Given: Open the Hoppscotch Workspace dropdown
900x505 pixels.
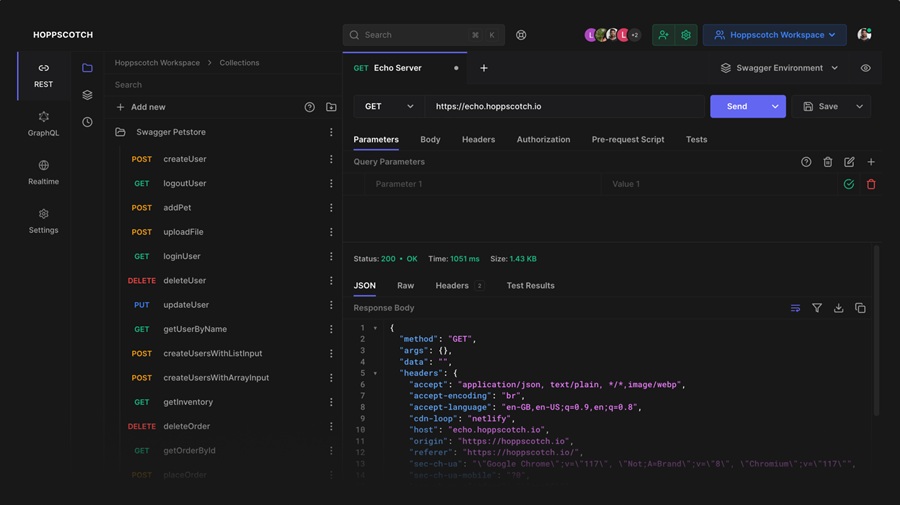Looking at the screenshot, I should click(x=774, y=35).
